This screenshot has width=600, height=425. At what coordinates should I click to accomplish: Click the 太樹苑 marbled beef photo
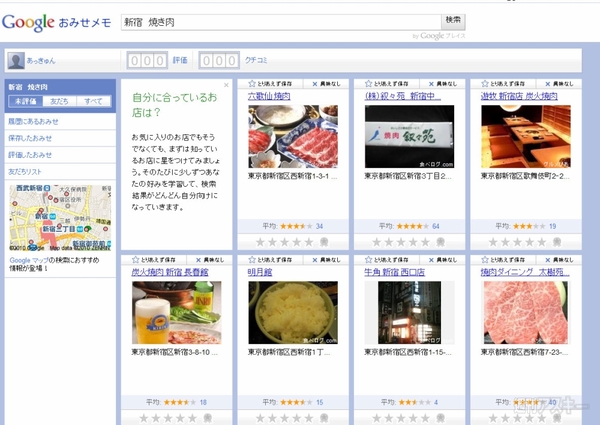pos(526,313)
